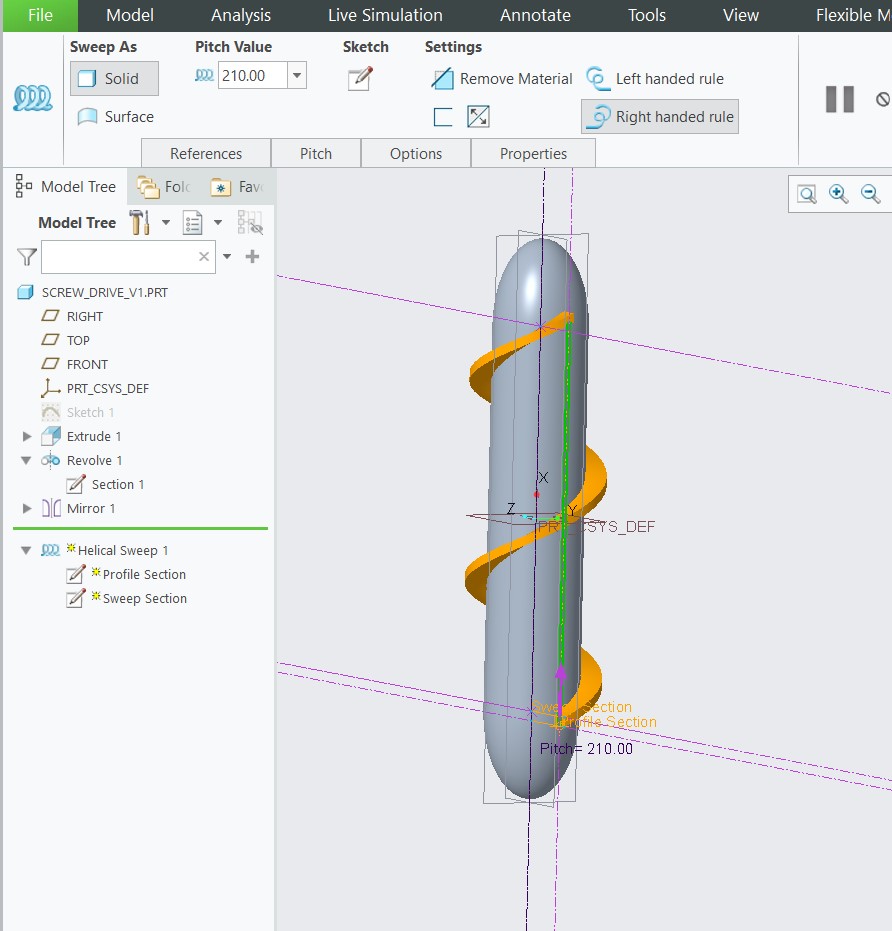The image size is (892, 931).
Task: Cancel the helical sweep feature
Action: click(882, 97)
